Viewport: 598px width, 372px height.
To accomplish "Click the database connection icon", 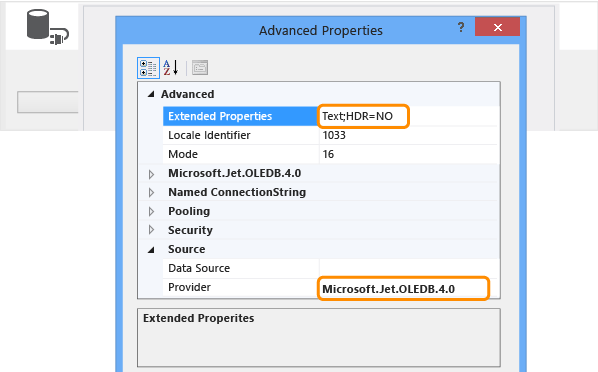I will [x=47, y=27].
